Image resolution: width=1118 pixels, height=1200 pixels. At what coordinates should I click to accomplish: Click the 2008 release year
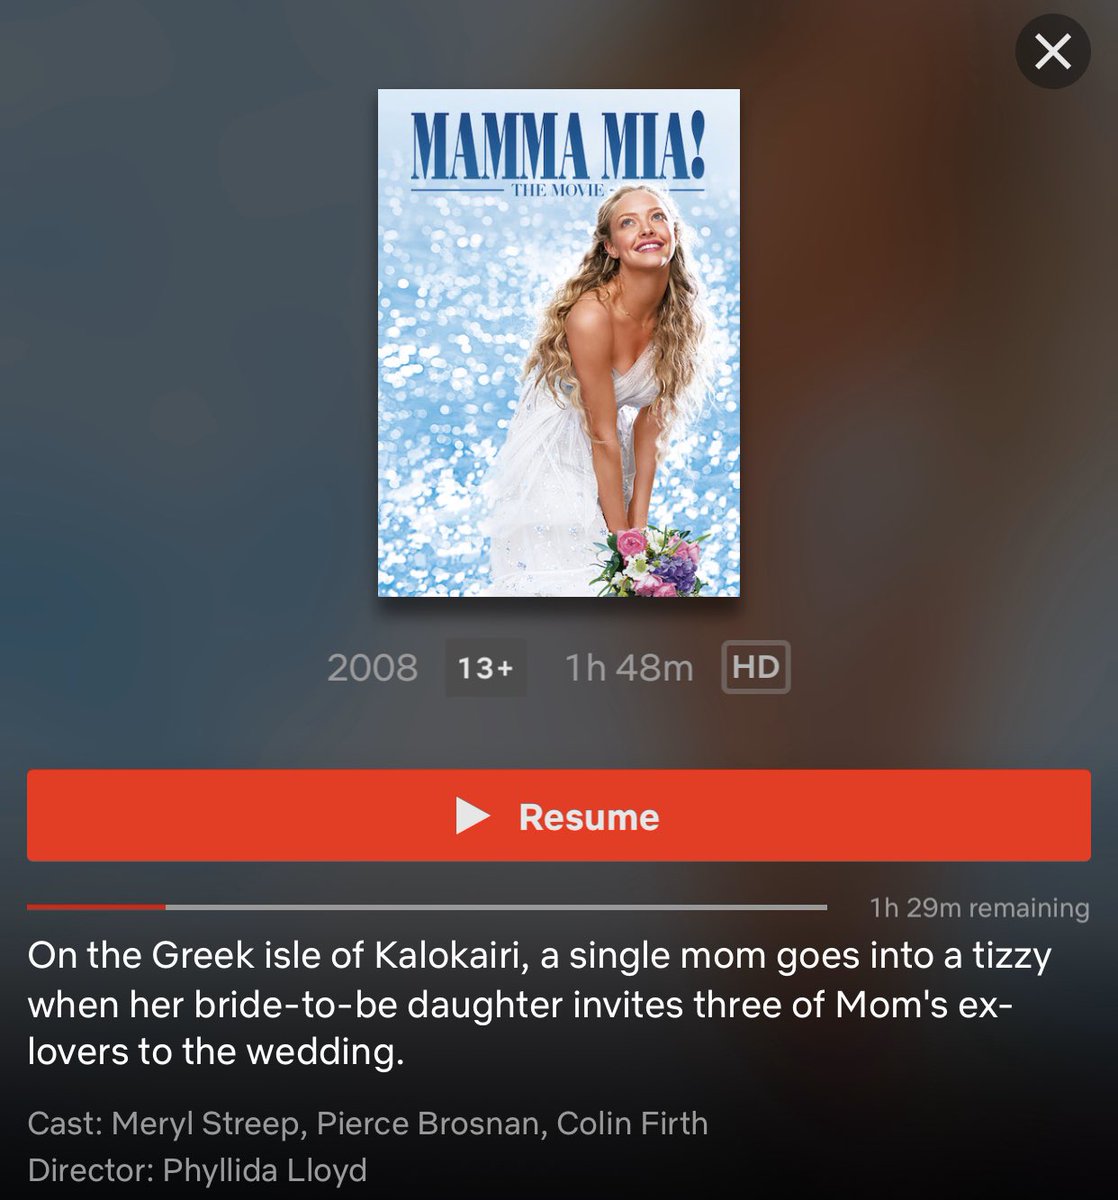[x=372, y=668]
